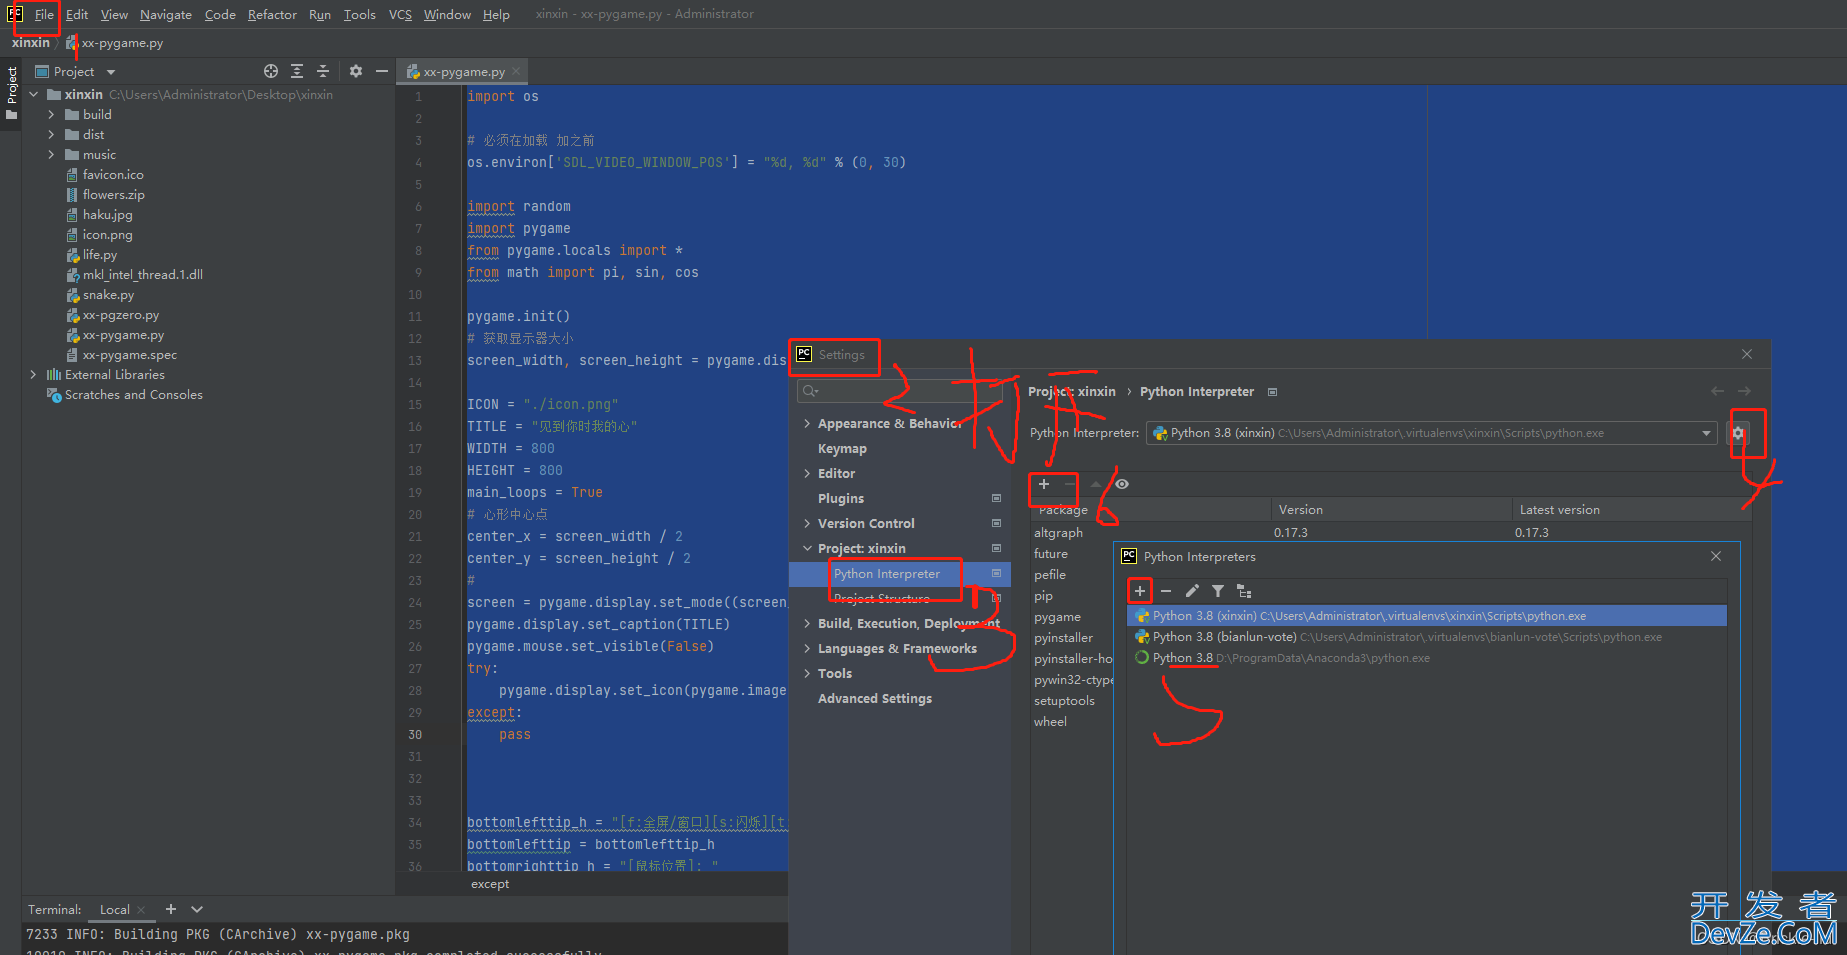The height and width of the screenshot is (955, 1847).
Task: Click the expand all icon in Project panel
Action: (x=297, y=71)
